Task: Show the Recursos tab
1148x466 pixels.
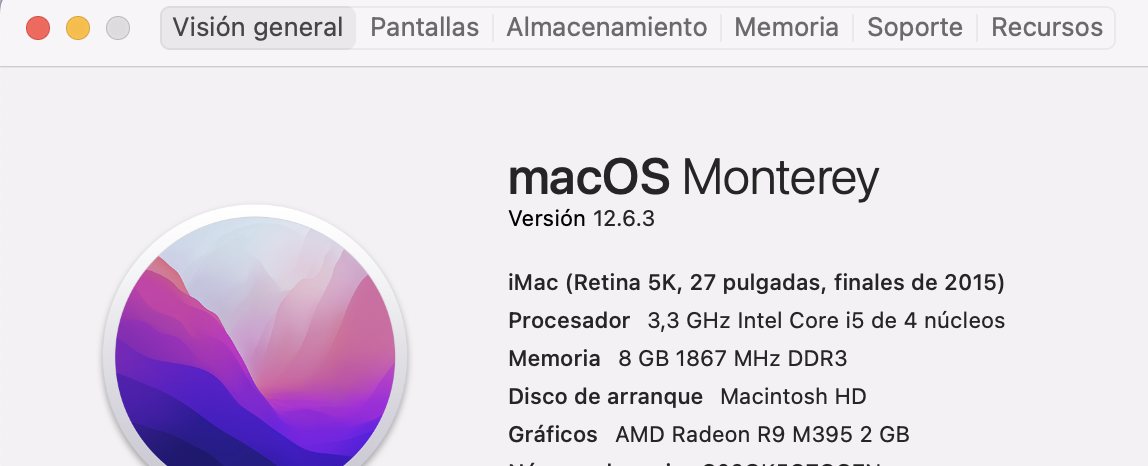Action: [1047, 28]
